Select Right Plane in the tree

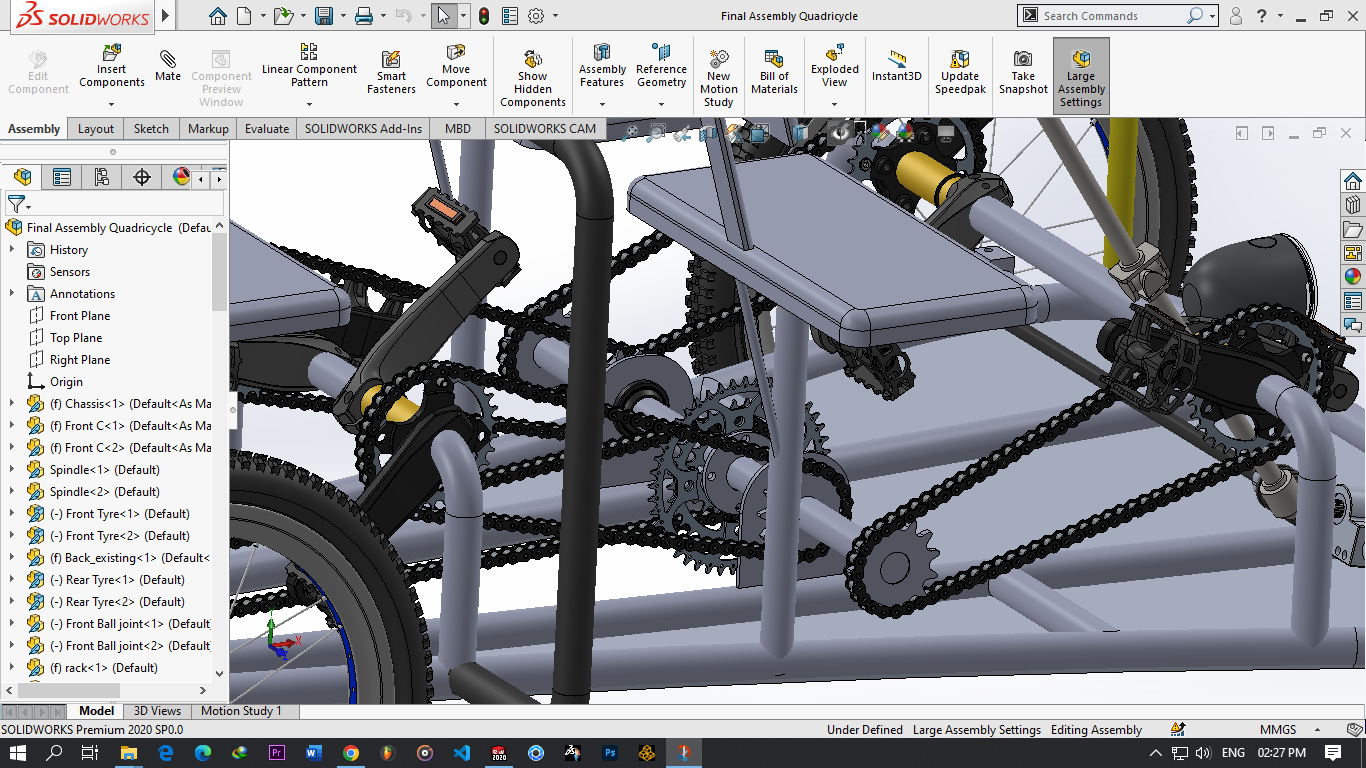point(80,360)
